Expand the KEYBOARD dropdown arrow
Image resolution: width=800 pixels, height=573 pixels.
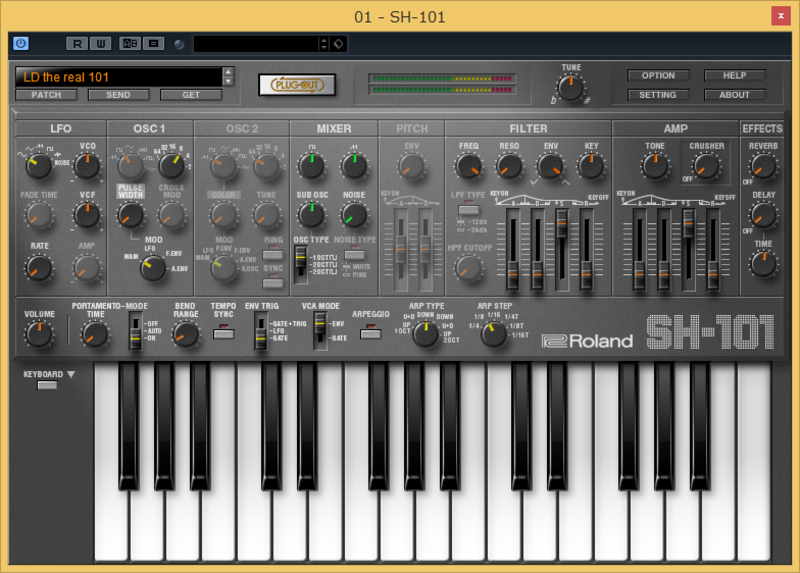71,375
